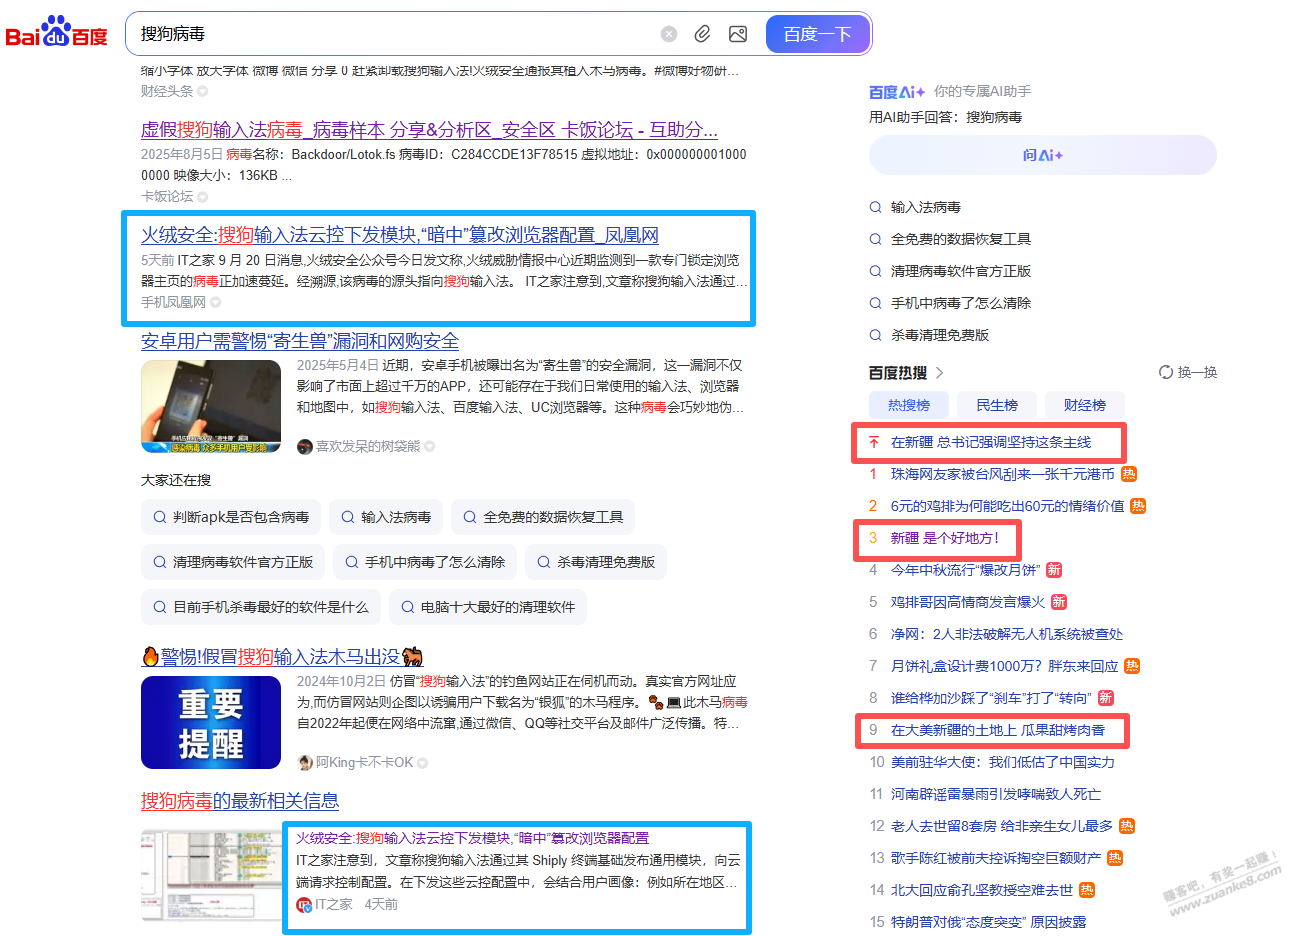Image resolution: width=1306 pixels, height=936 pixels.
Task: Open the file attachment upload icon
Action: point(703,34)
